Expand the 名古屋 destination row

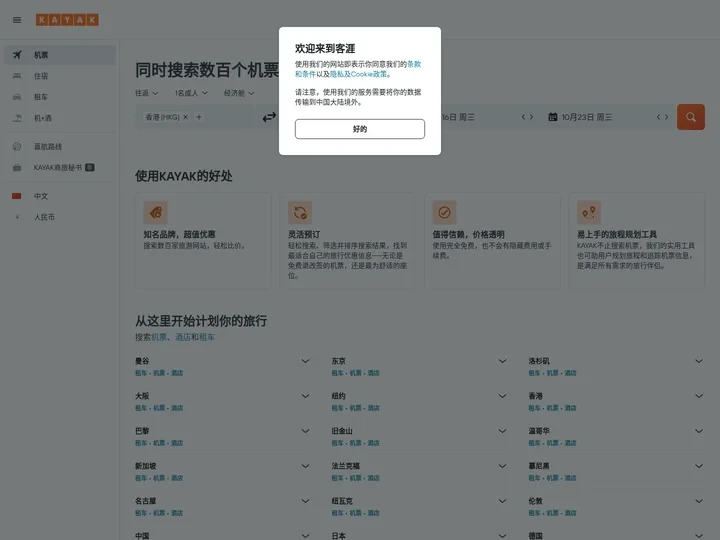pyautogui.click(x=305, y=501)
